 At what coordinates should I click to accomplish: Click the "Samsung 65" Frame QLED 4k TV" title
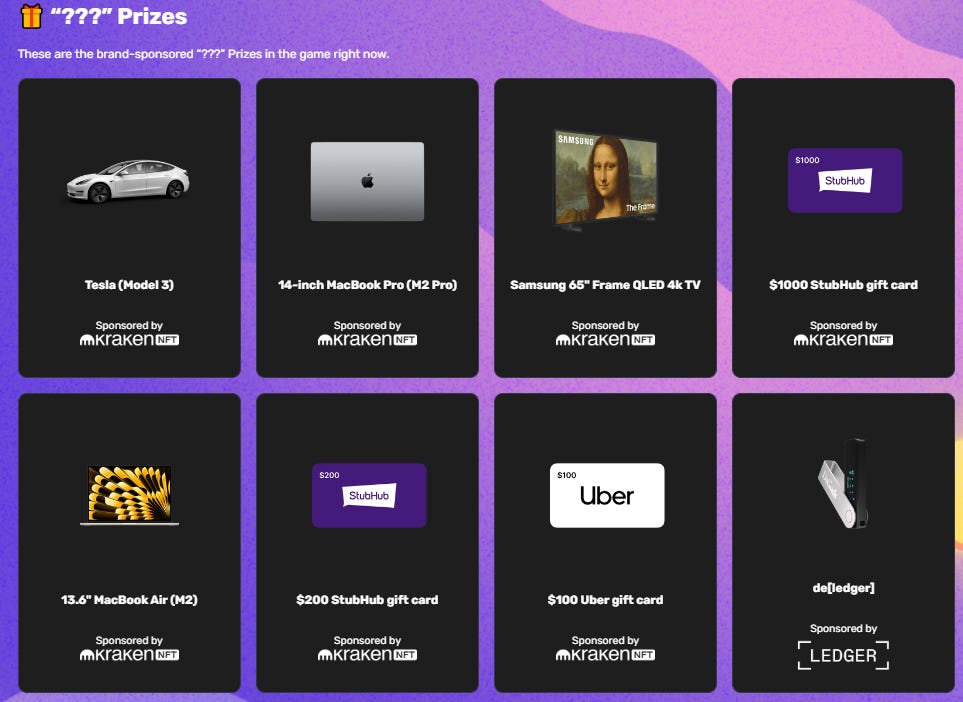[x=606, y=285]
